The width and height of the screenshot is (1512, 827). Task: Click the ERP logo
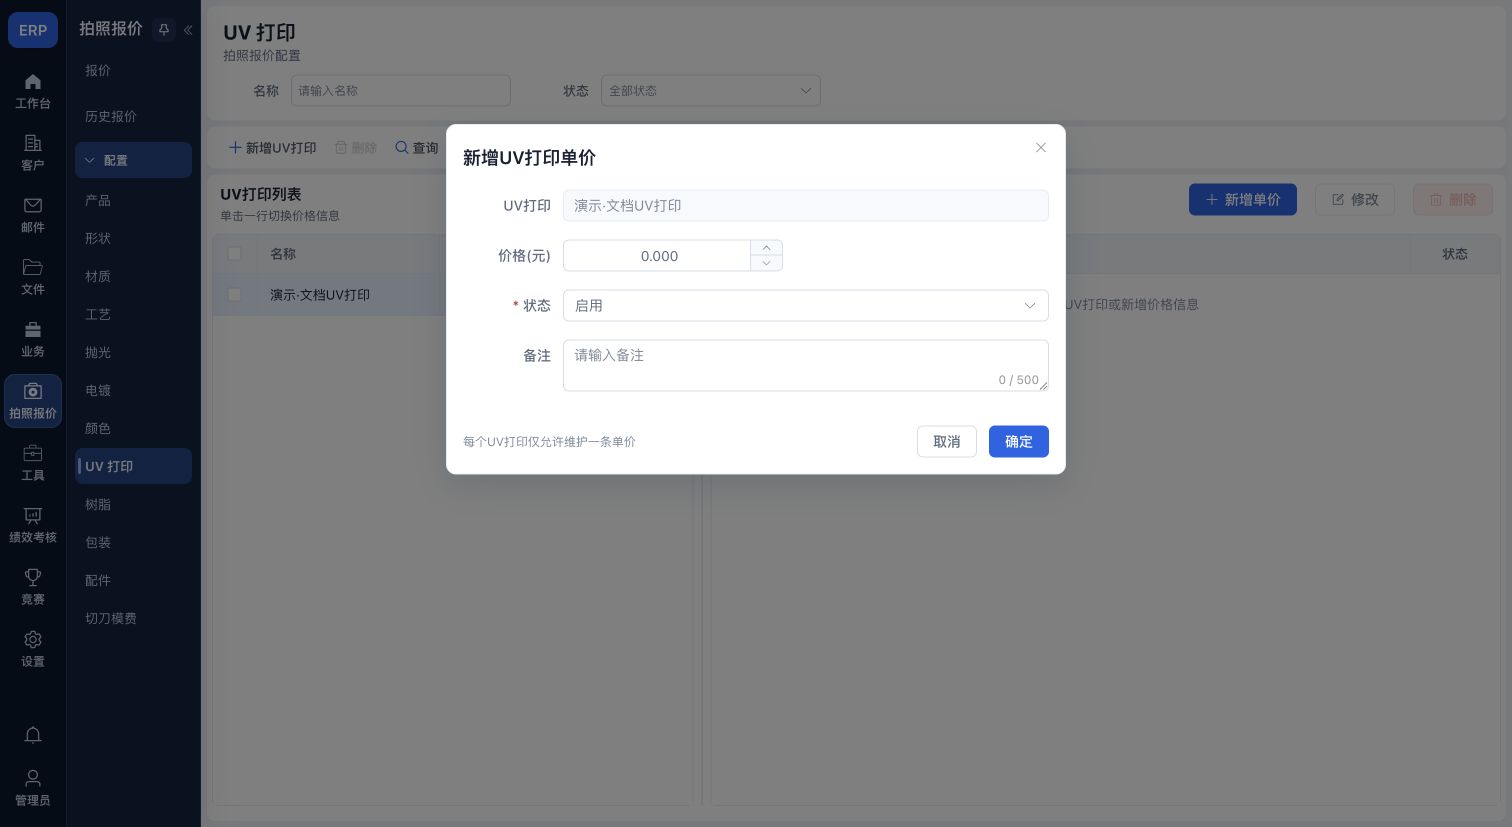[33, 30]
